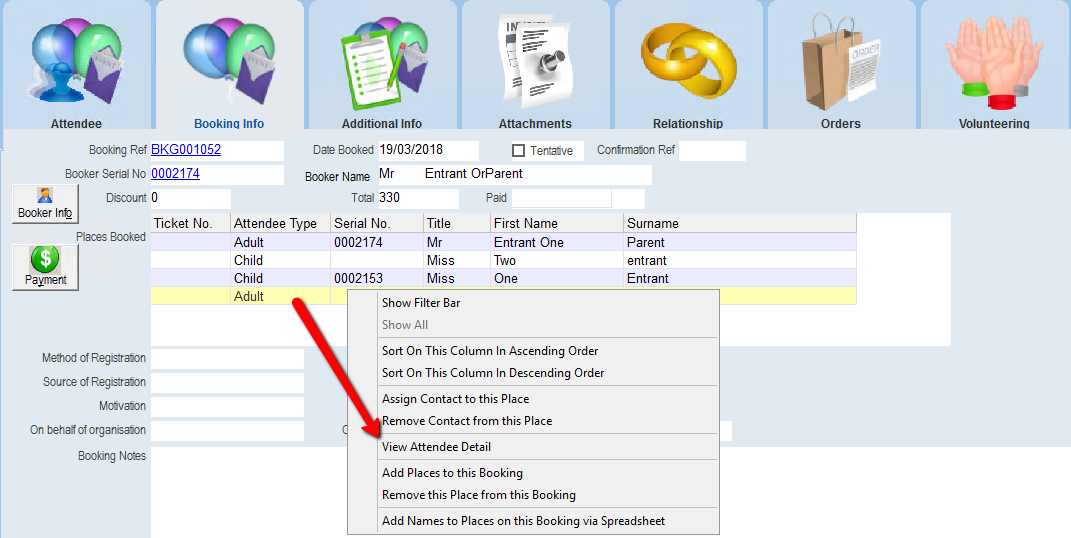Click the Payment dollar button
Viewport: 1071px width, 538px height.
(45, 267)
